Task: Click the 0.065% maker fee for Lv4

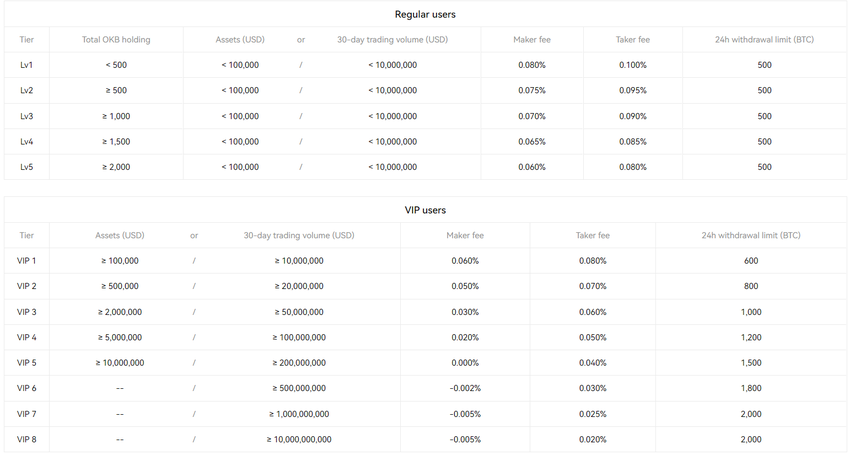Action: click(532, 142)
